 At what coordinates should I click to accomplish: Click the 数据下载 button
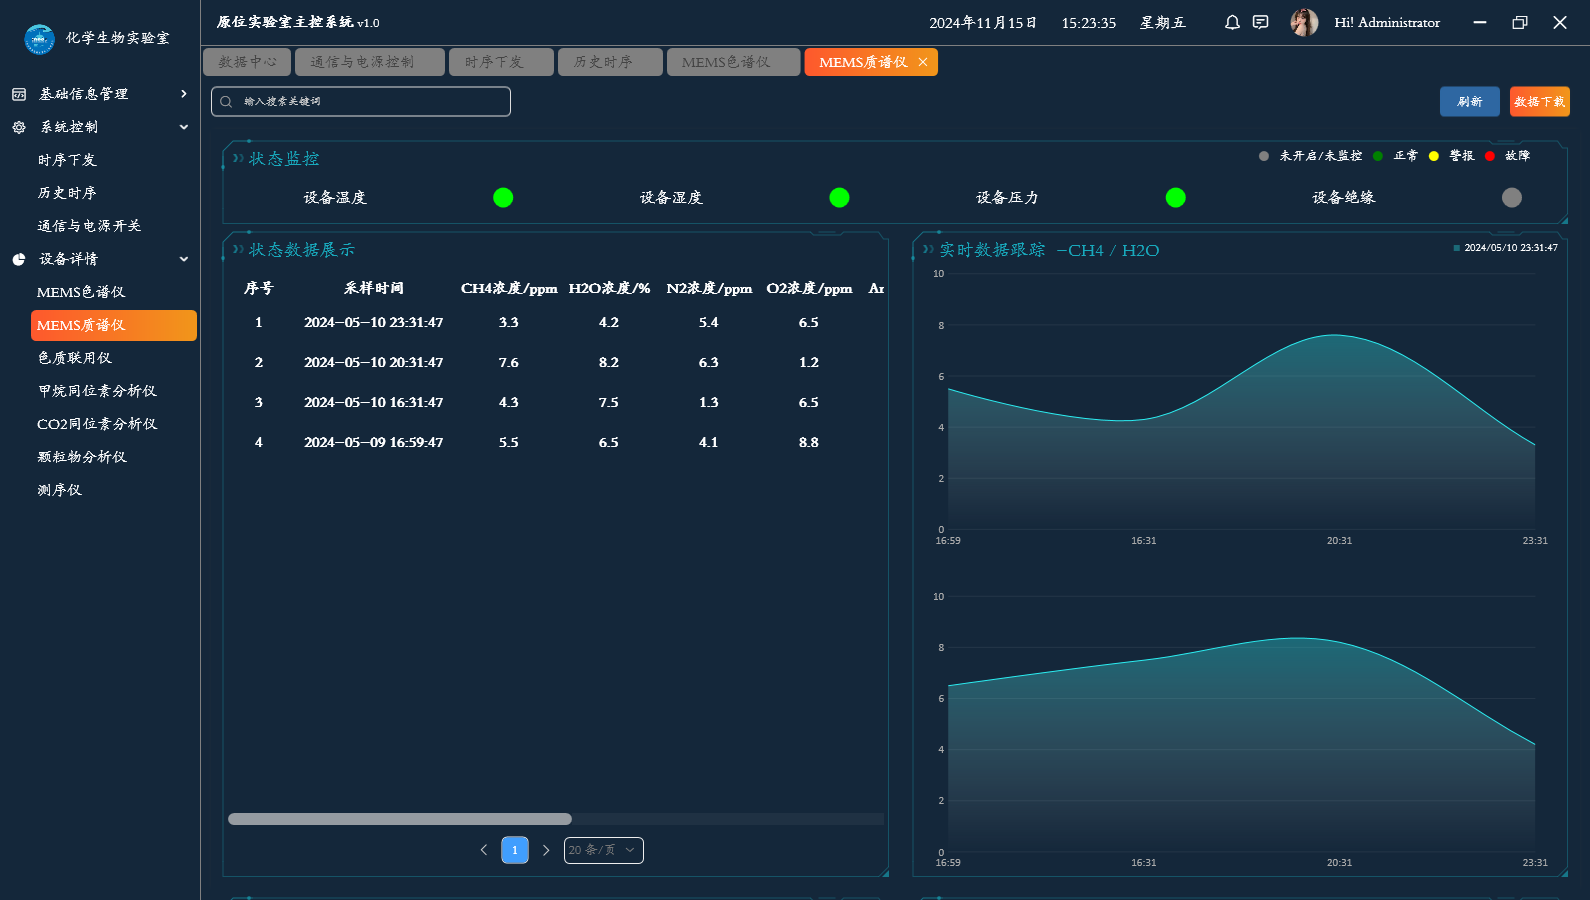point(1539,101)
